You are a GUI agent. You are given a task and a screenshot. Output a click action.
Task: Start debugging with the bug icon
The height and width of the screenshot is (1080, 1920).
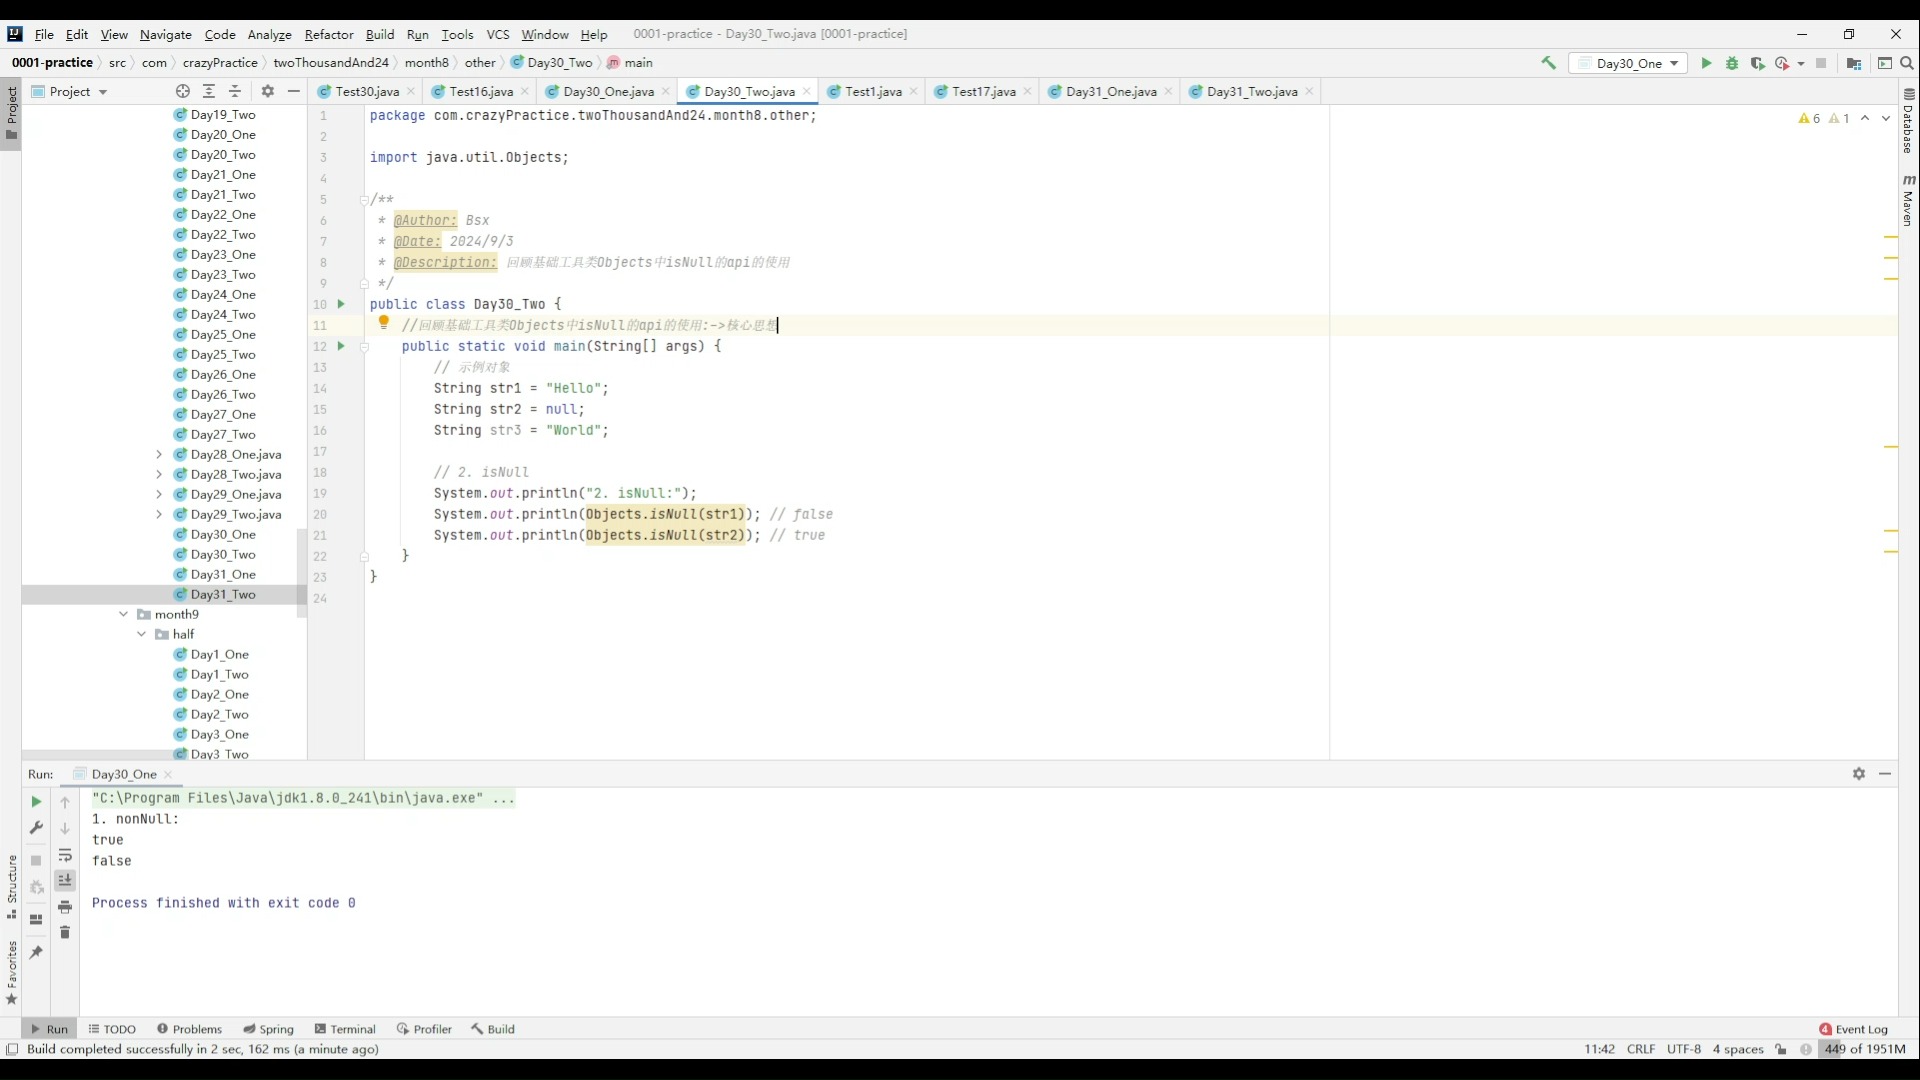1732,63
